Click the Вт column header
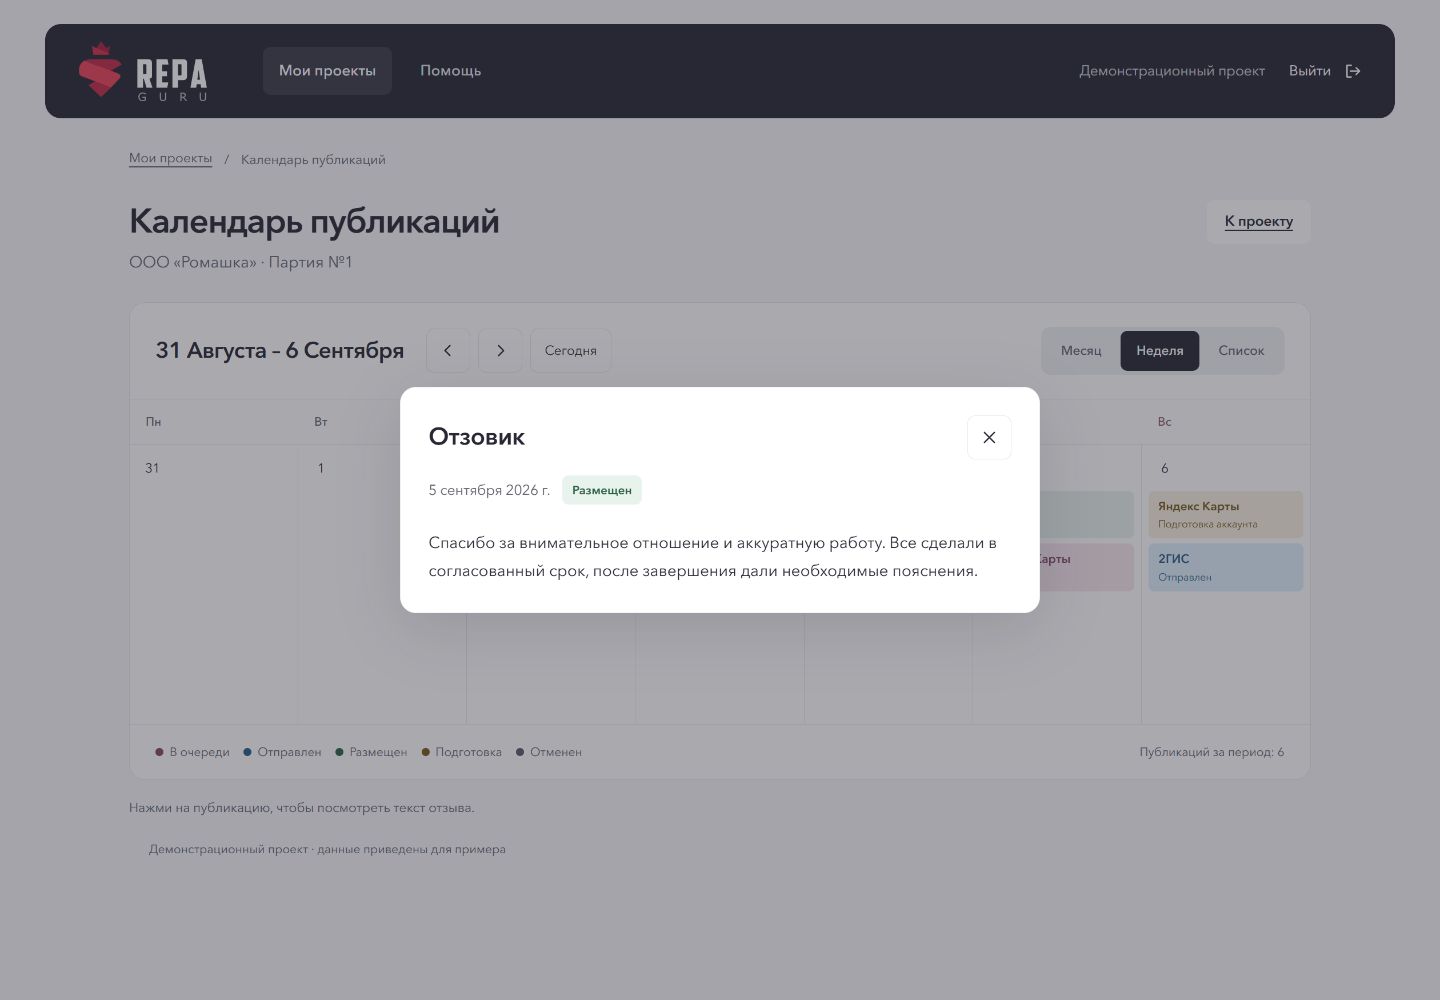This screenshot has height=1000, width=1440. 321,422
